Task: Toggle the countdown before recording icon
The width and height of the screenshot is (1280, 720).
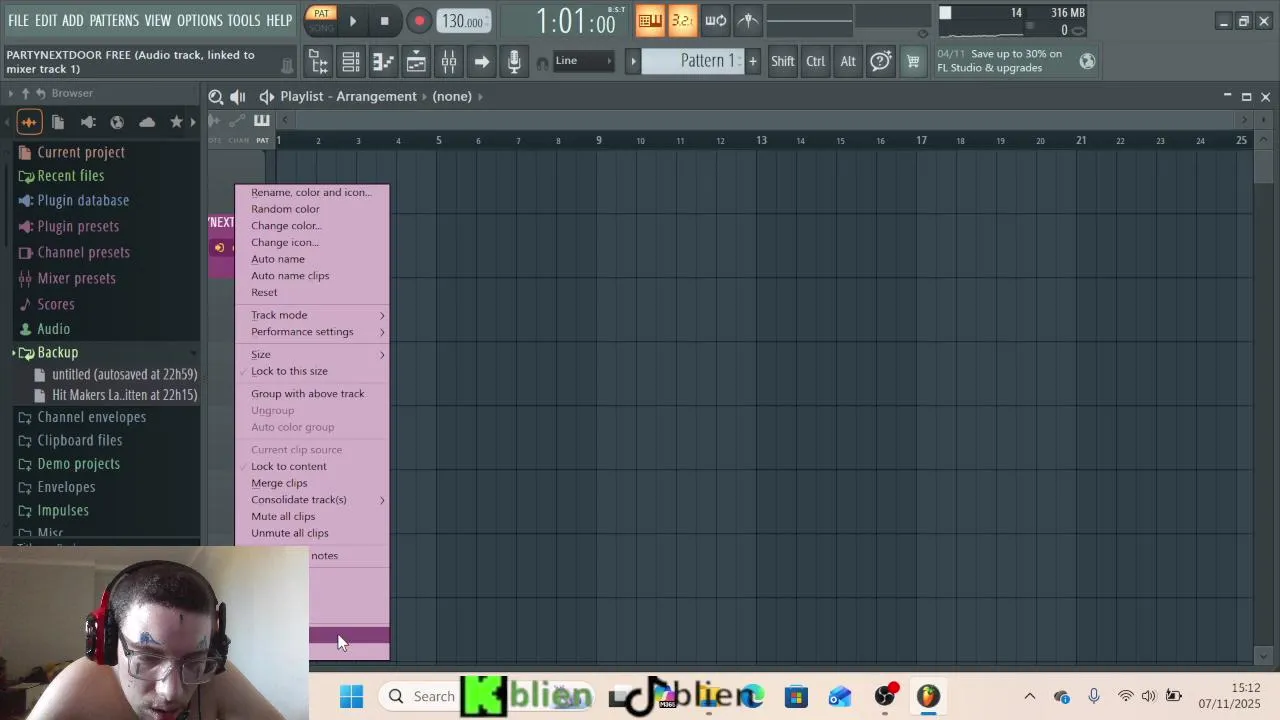Action: 682,20
